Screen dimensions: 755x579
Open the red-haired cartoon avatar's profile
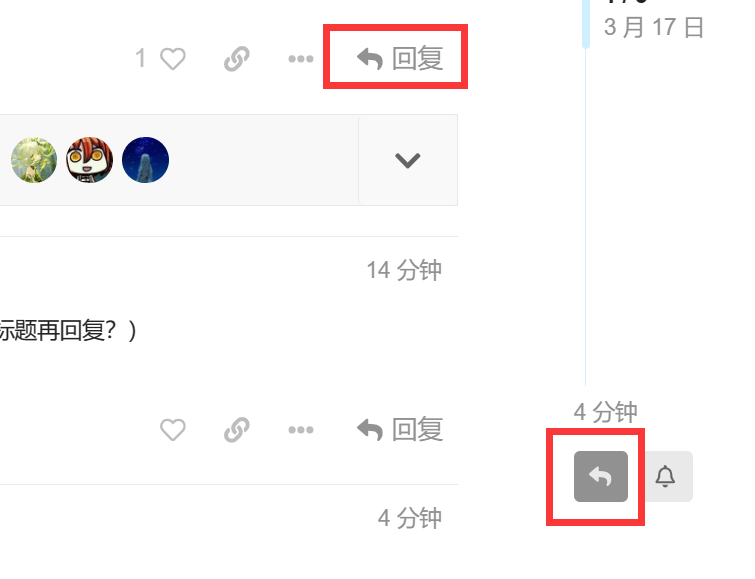tap(90, 160)
